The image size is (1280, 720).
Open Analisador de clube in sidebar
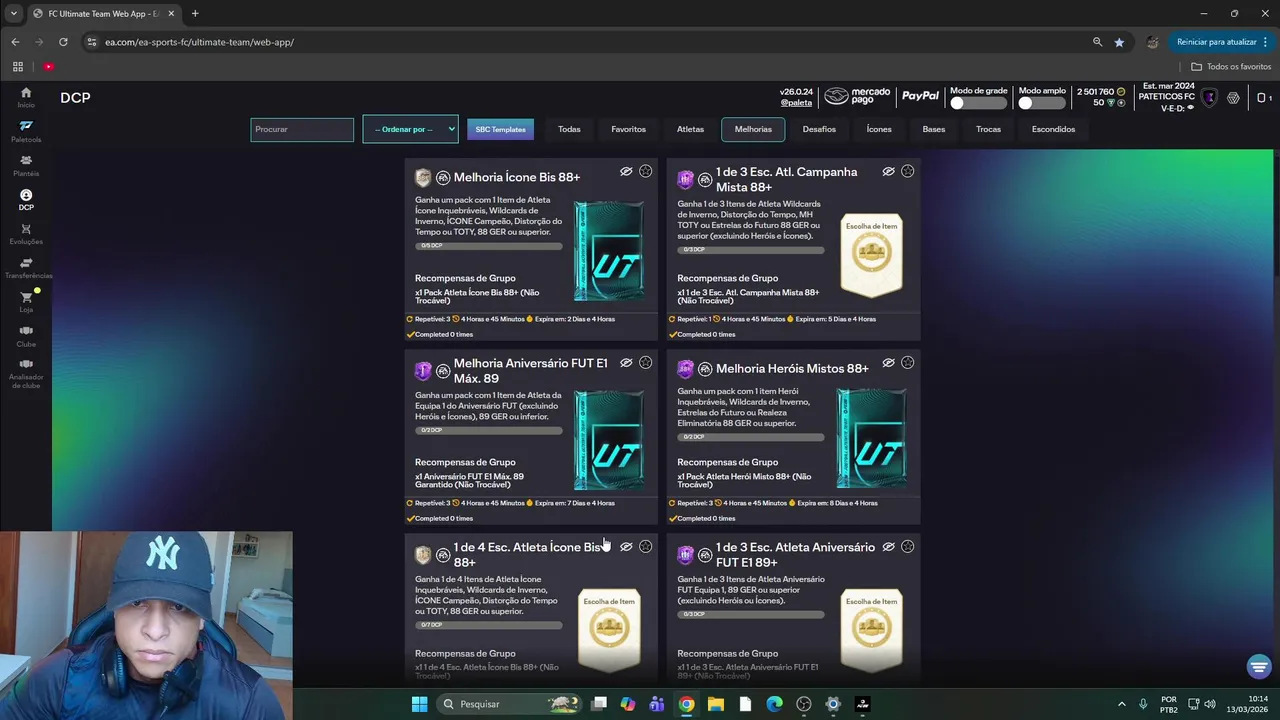tap(26, 372)
